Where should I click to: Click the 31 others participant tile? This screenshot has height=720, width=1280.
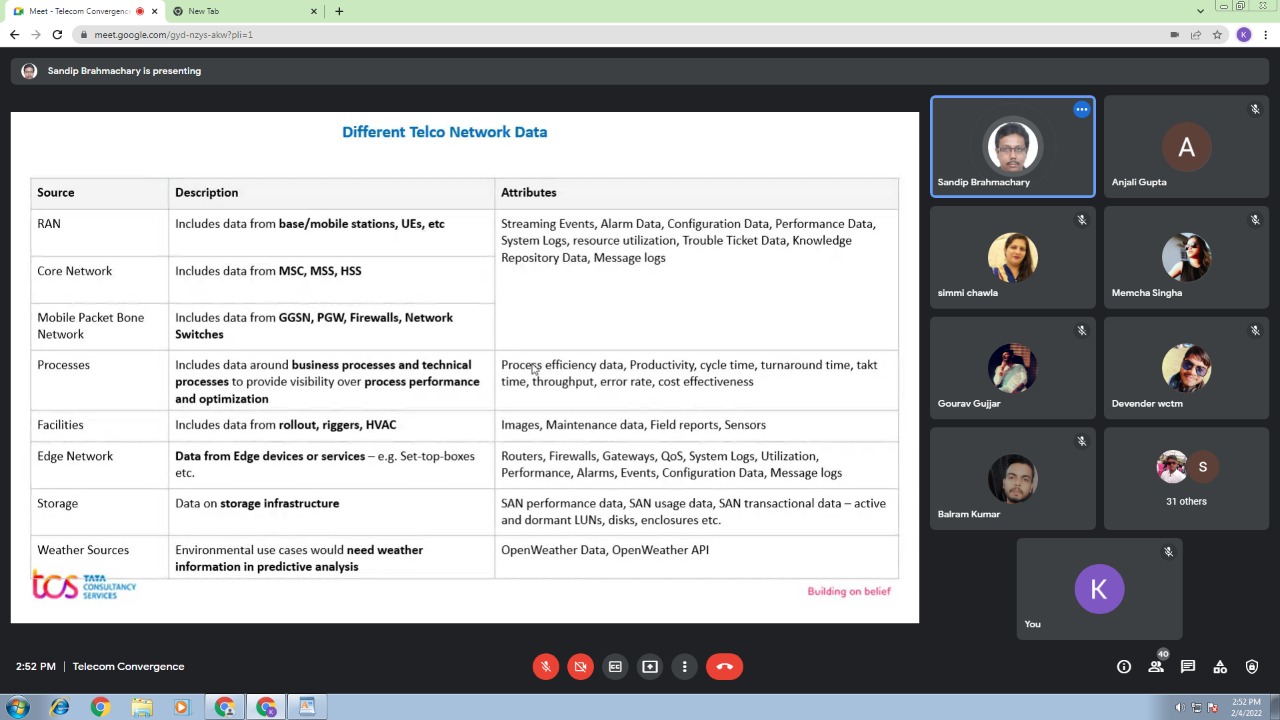click(x=1186, y=479)
